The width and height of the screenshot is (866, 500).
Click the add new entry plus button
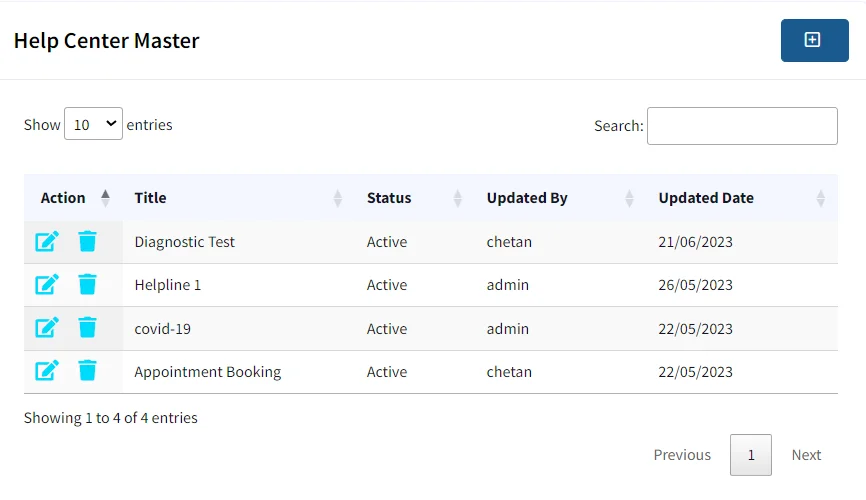(x=814, y=40)
